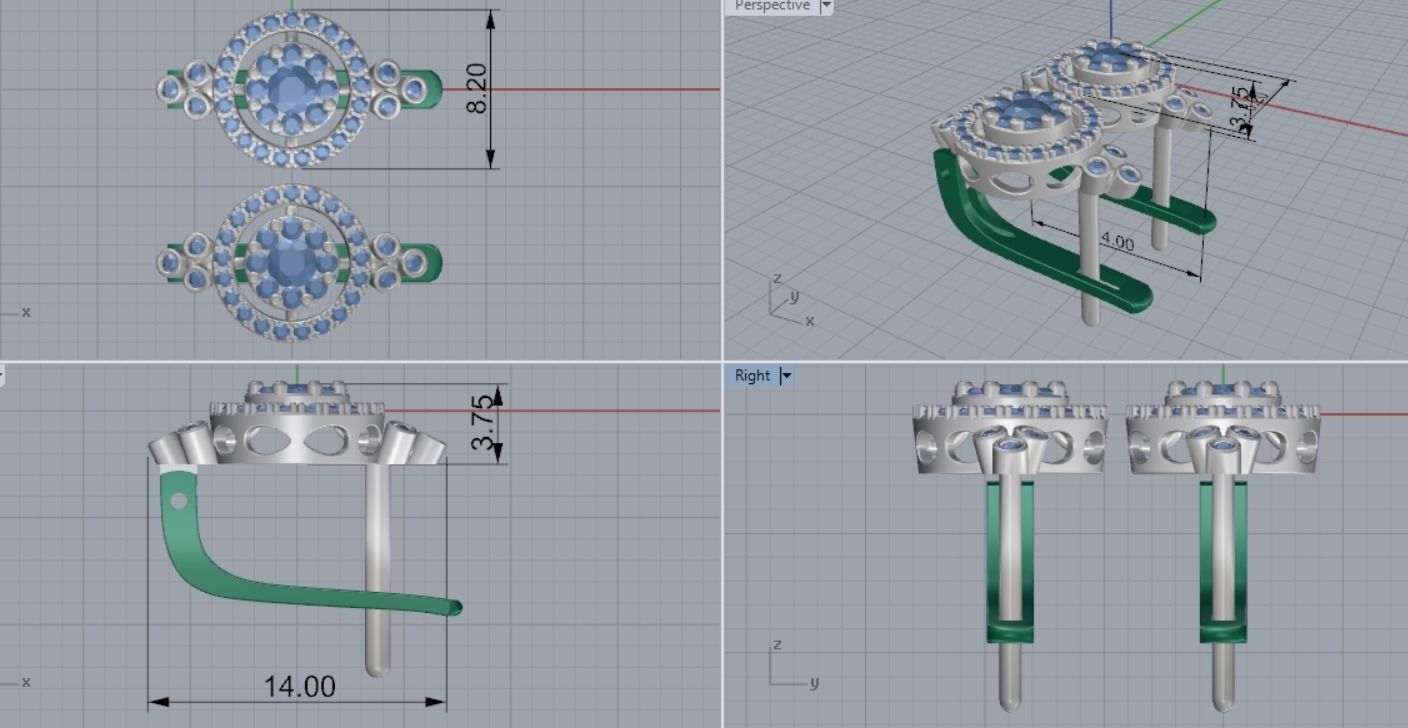The image size is (1408, 728).
Task: Select the 14.00 dimension text
Action: click(299, 687)
